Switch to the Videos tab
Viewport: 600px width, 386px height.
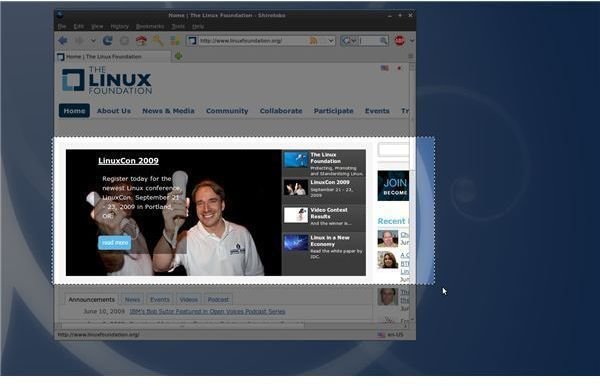[x=189, y=300]
